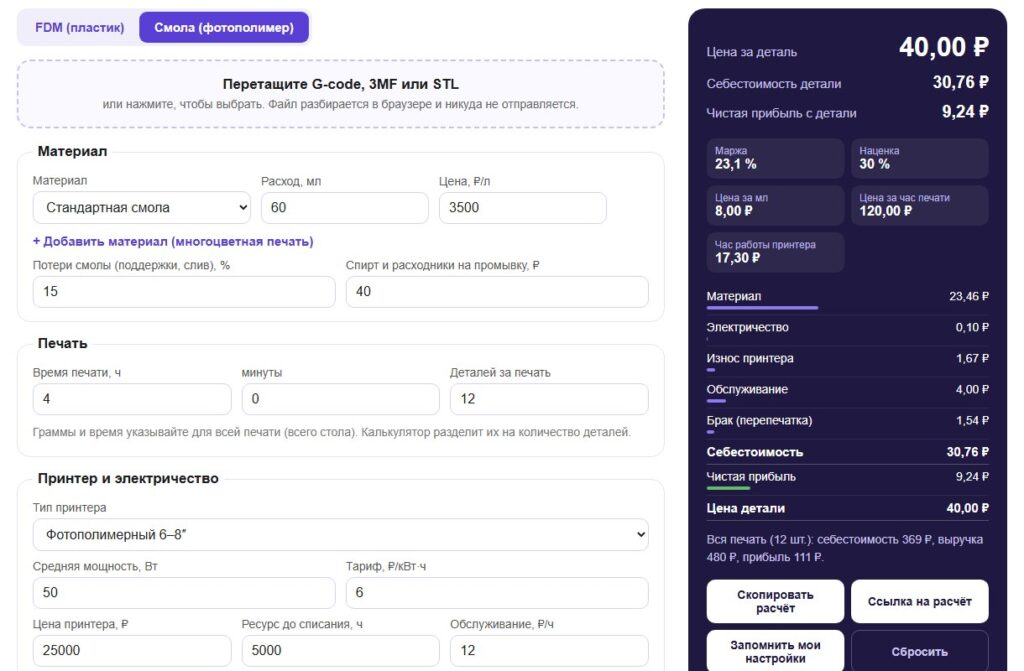Screen dimensions: 1024x671
Task: Open file drop zone for G-code upload
Action: coord(340,93)
